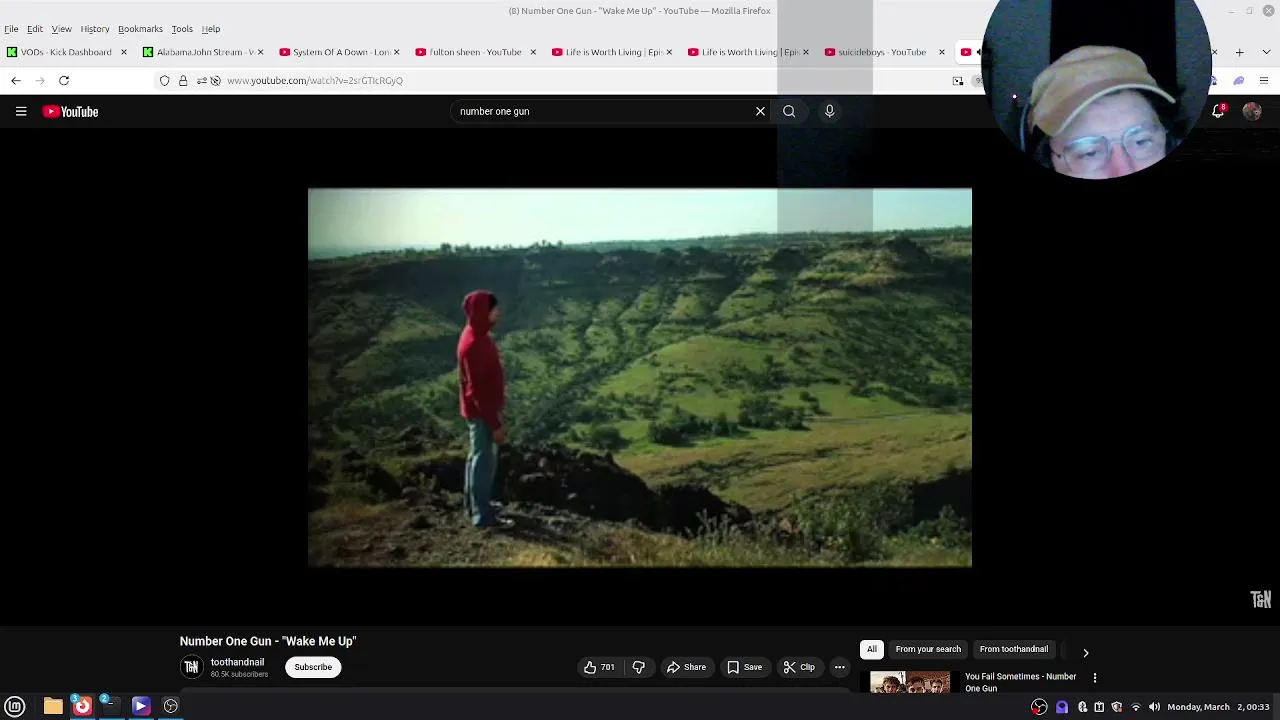
Task: Save the video to a playlist
Action: (x=744, y=667)
